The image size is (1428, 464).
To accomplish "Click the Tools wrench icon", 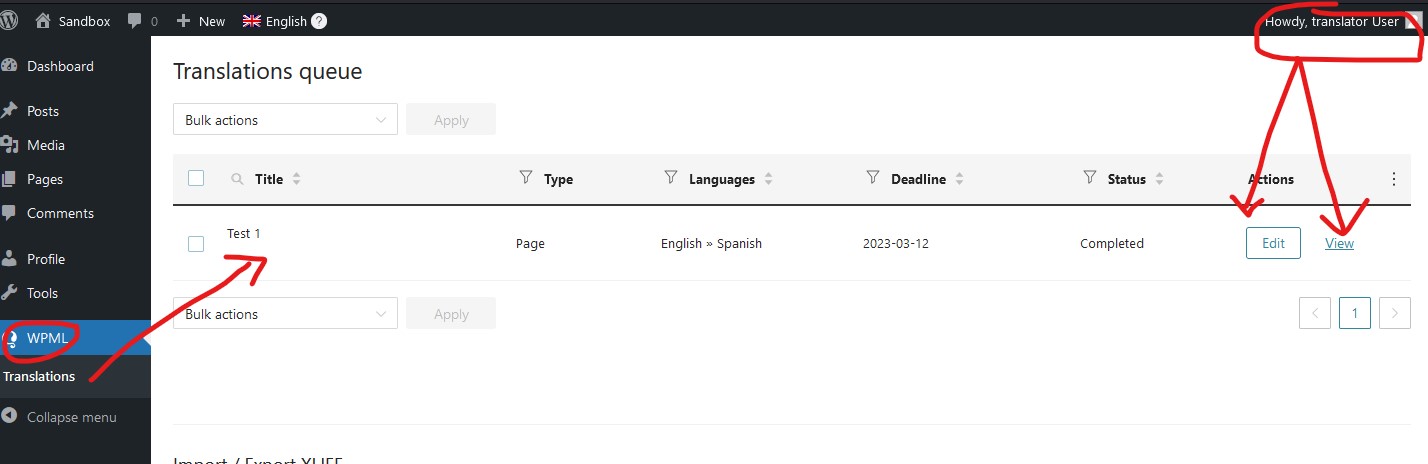I will click(x=10, y=293).
